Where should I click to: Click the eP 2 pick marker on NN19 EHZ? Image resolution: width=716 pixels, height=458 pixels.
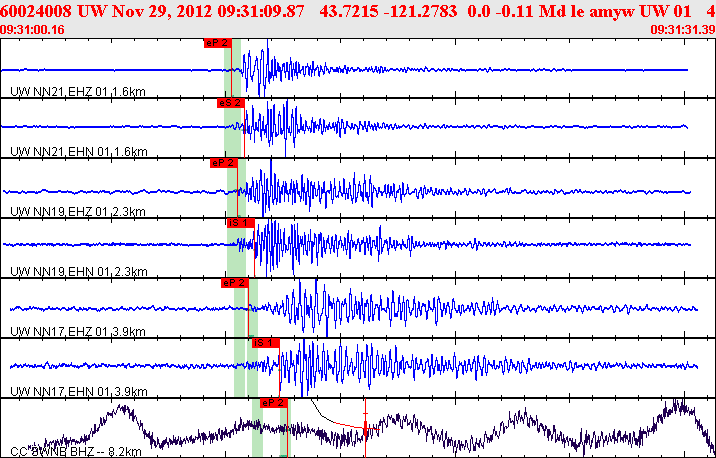pos(224,163)
